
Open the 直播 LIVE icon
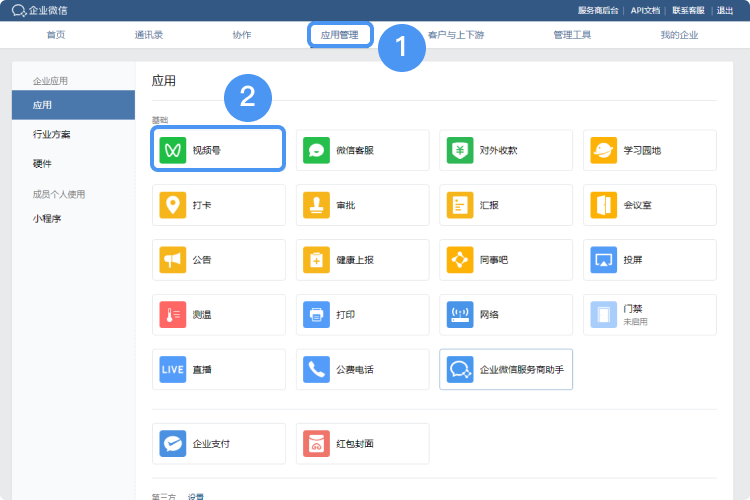[x=173, y=369]
